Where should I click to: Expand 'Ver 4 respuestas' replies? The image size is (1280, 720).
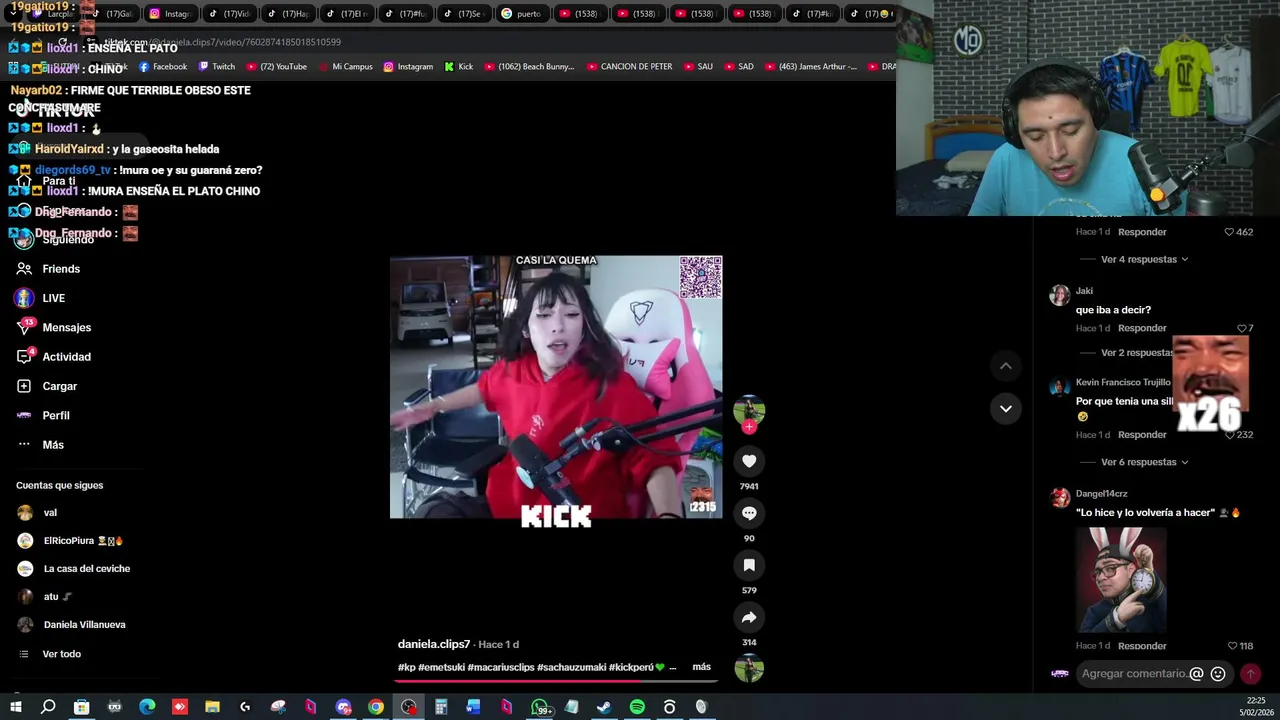tap(1144, 259)
